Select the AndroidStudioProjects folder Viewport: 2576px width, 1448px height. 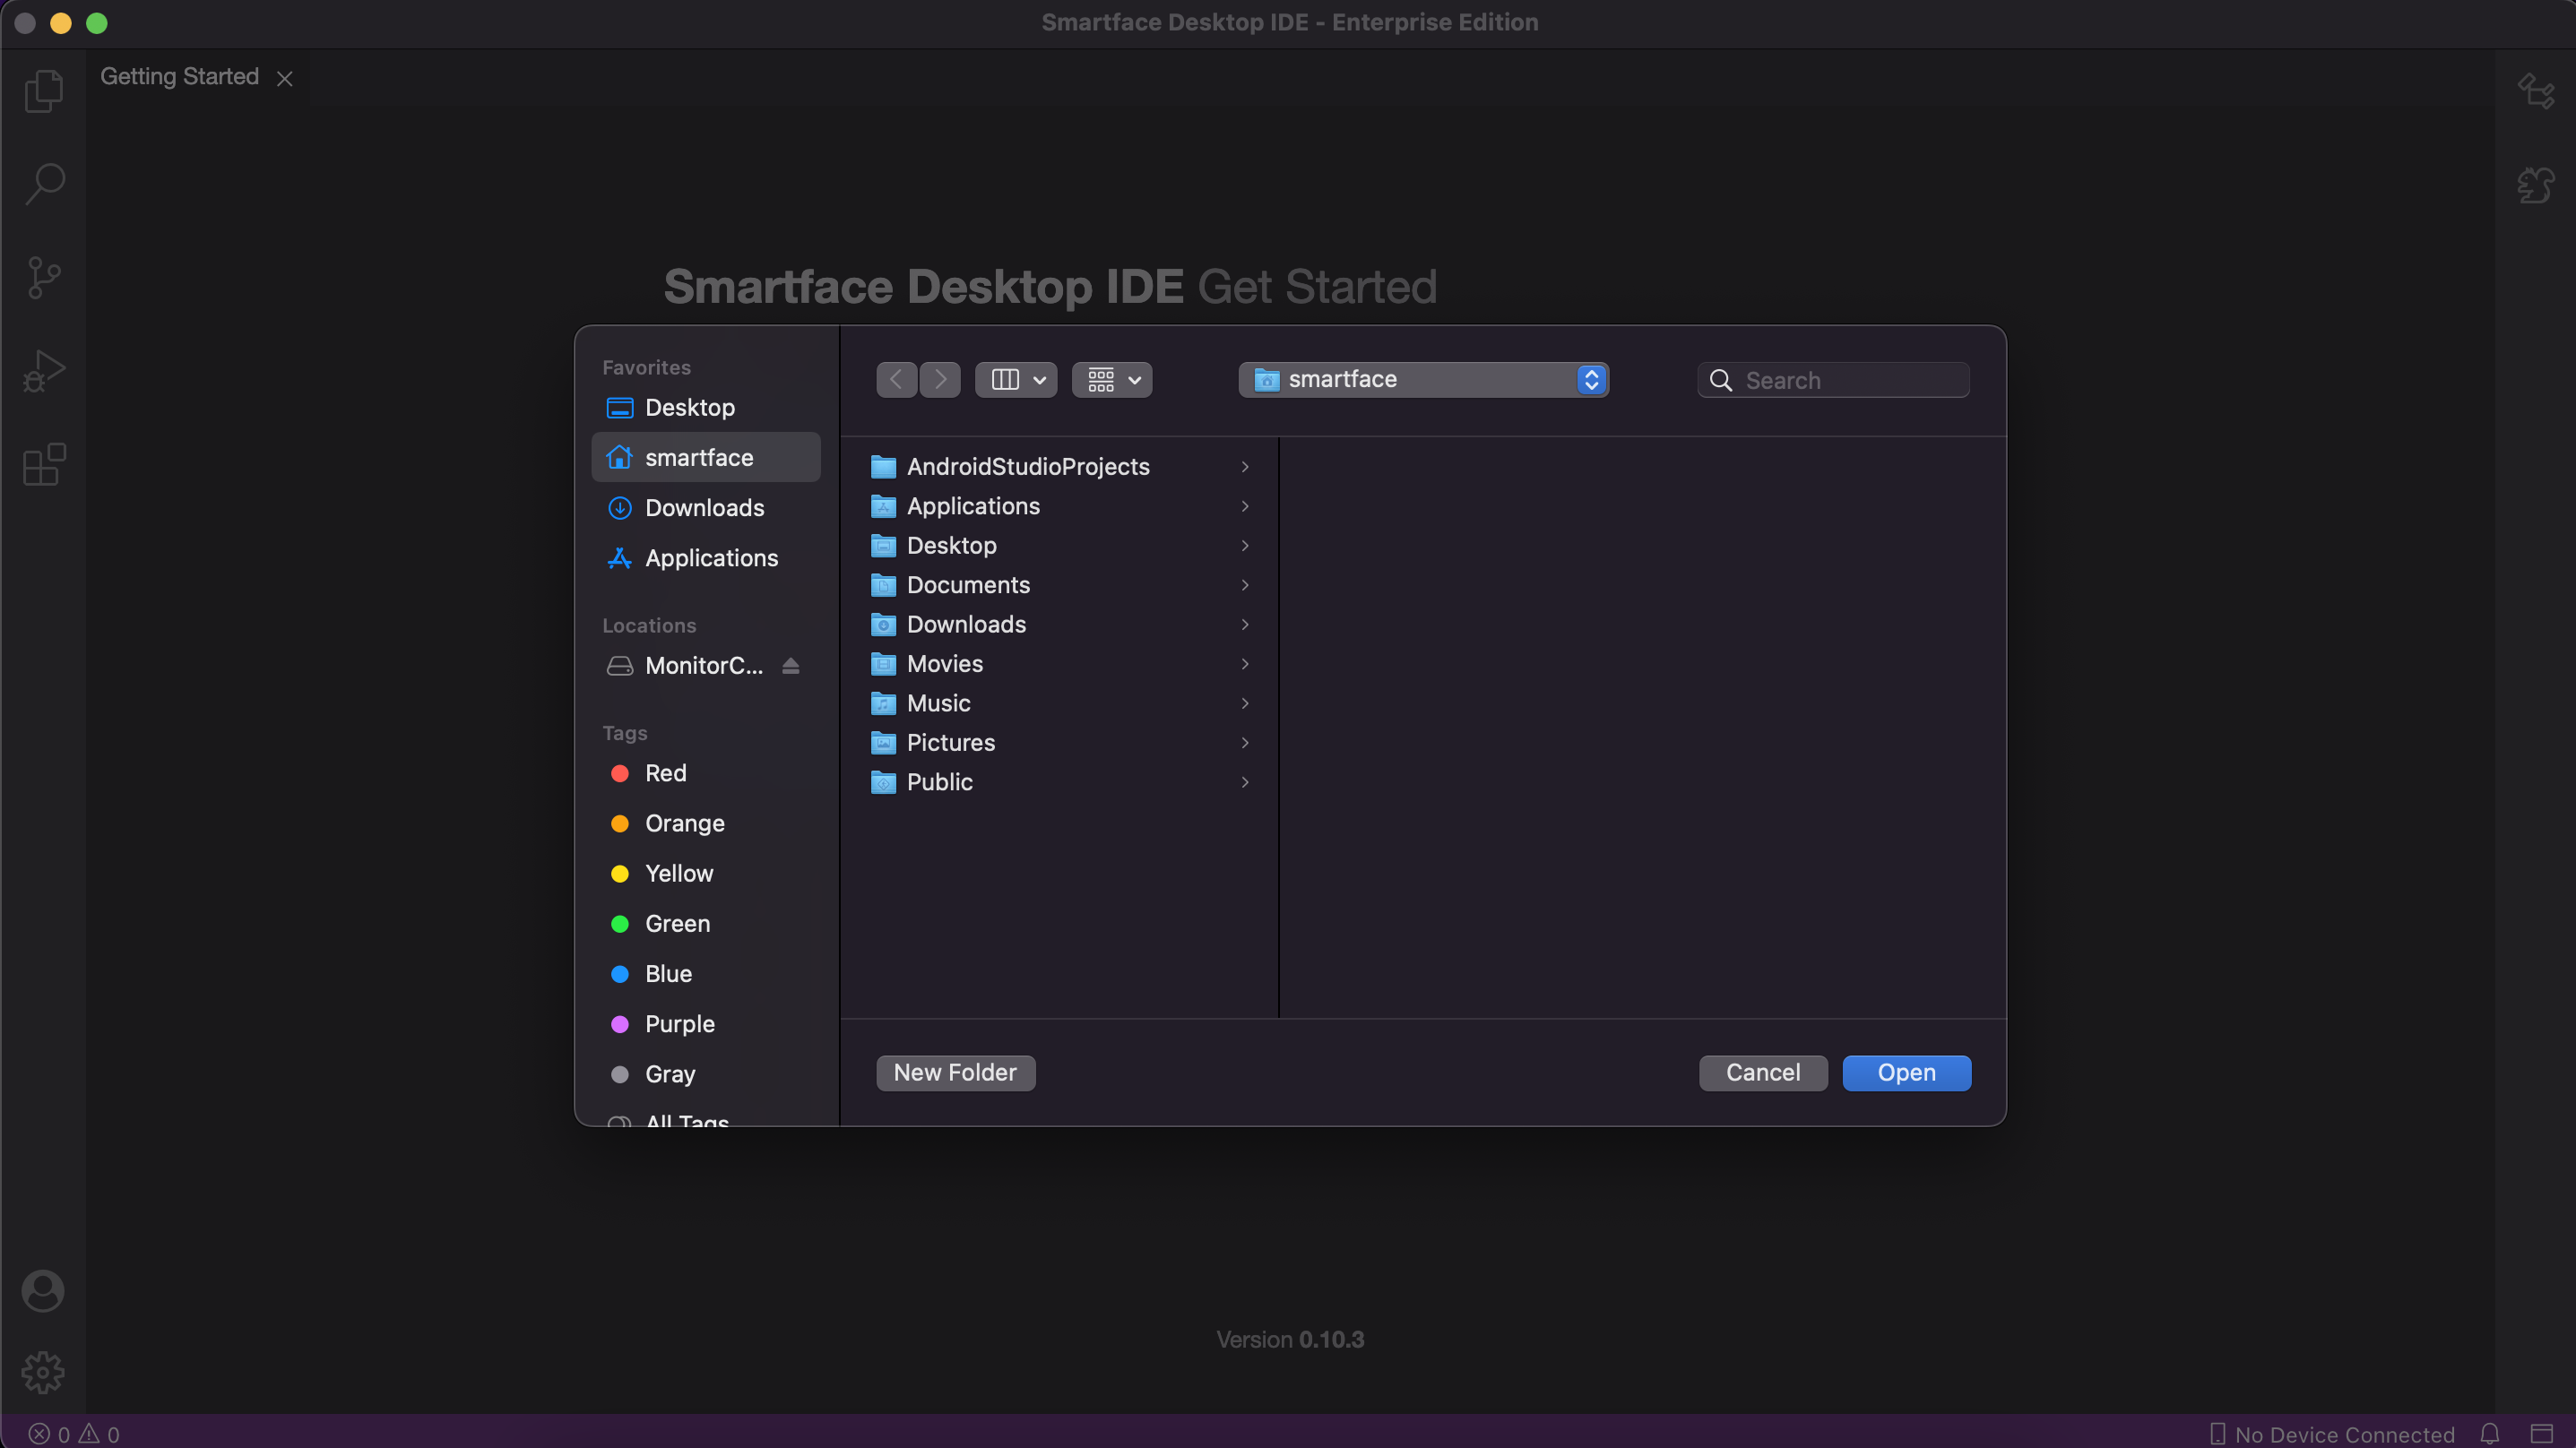[1060, 467]
